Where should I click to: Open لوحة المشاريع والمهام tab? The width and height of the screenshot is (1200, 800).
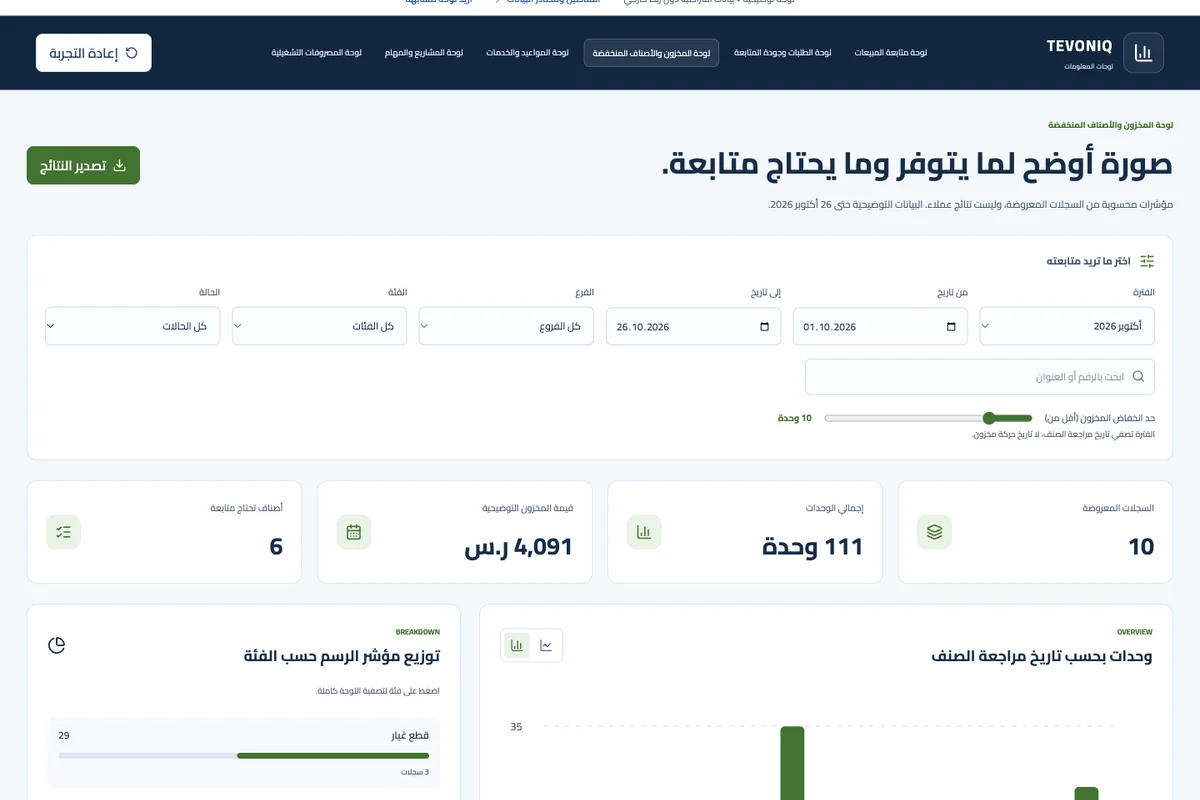tap(423, 53)
